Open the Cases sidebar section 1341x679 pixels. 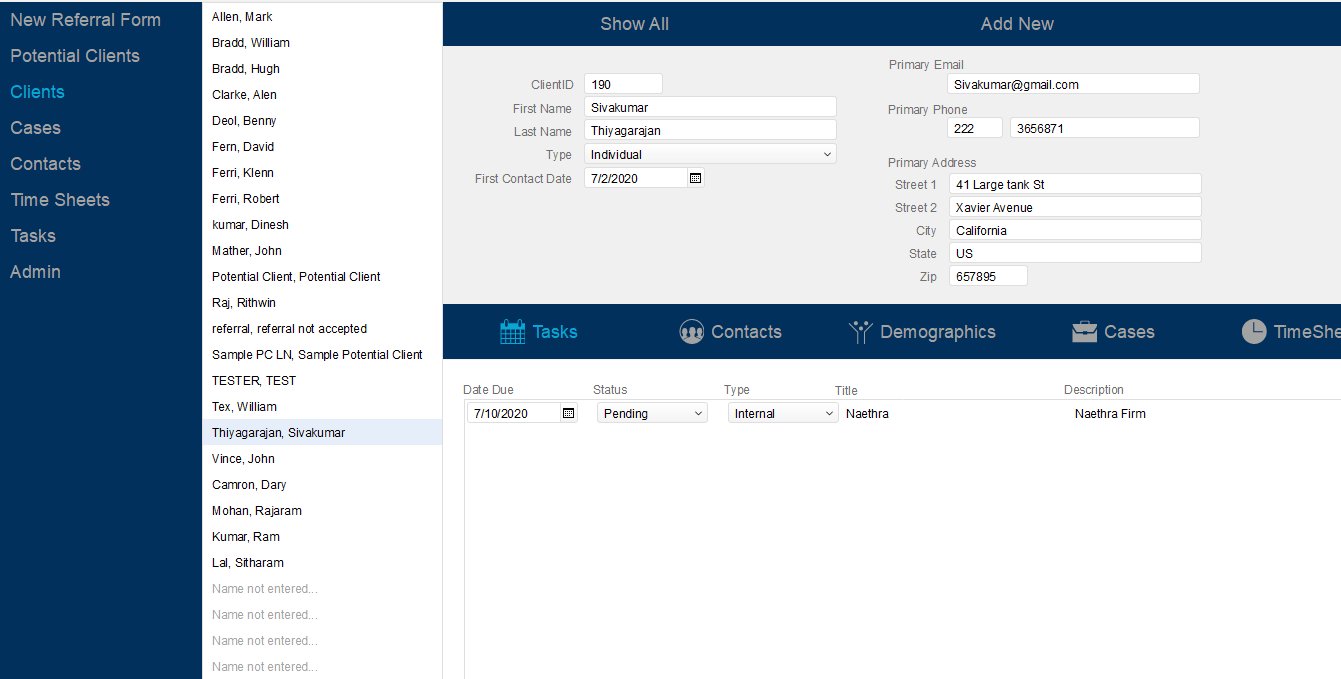tap(35, 128)
